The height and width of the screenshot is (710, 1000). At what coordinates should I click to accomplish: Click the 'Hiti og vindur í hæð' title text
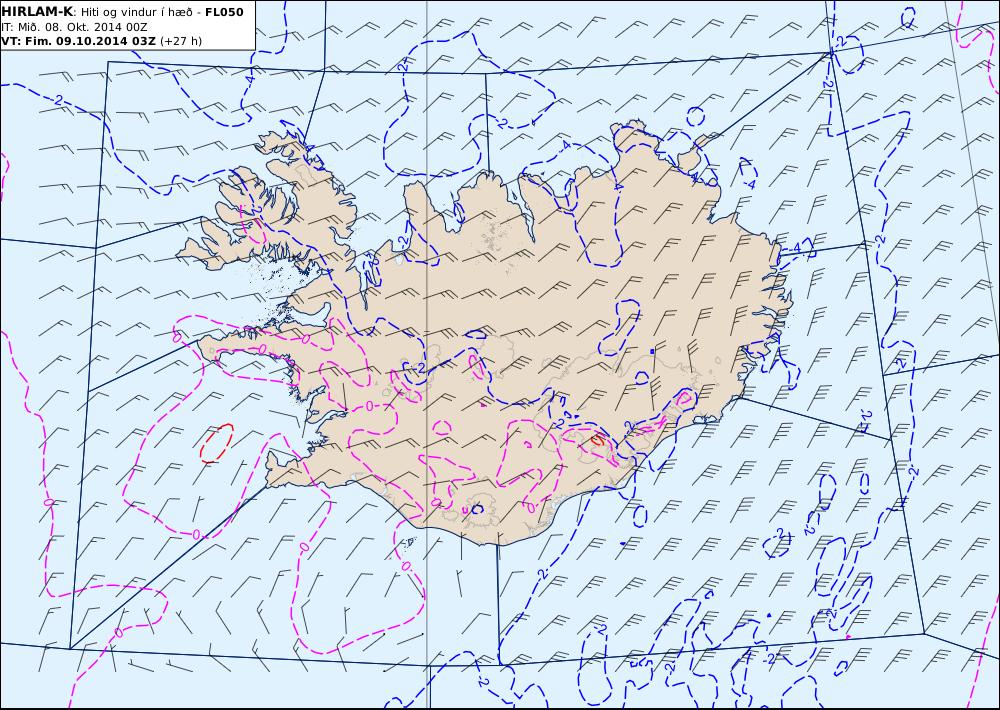[136, 12]
